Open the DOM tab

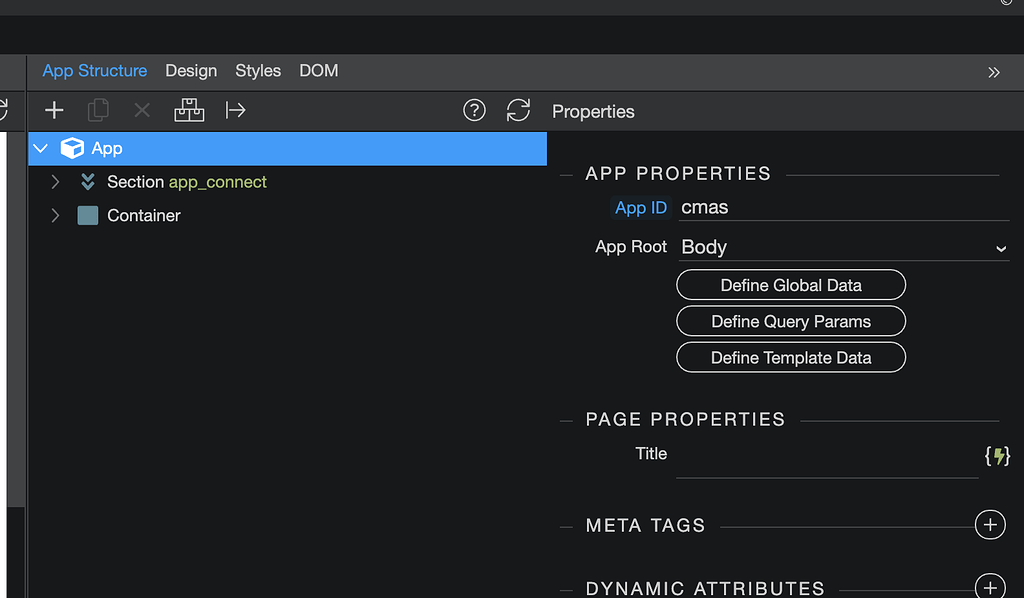pyautogui.click(x=318, y=71)
